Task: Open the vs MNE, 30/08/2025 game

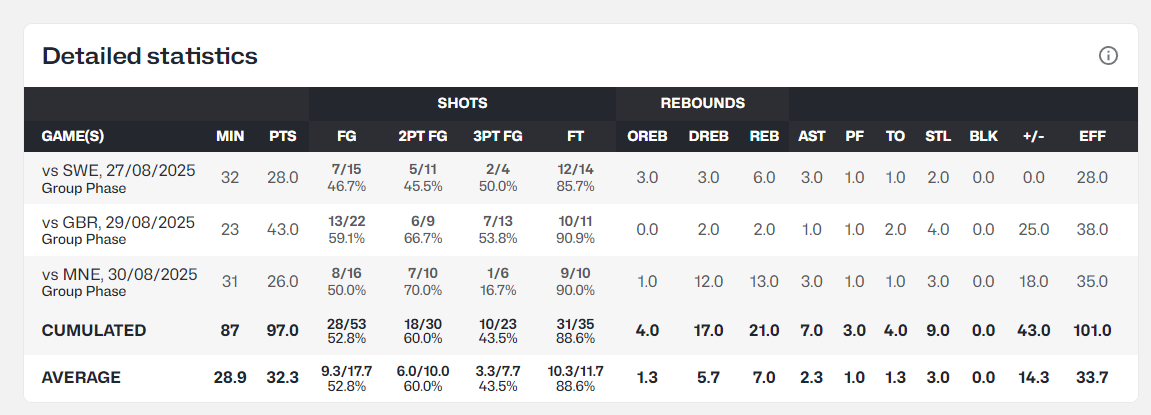Action: tap(119, 274)
